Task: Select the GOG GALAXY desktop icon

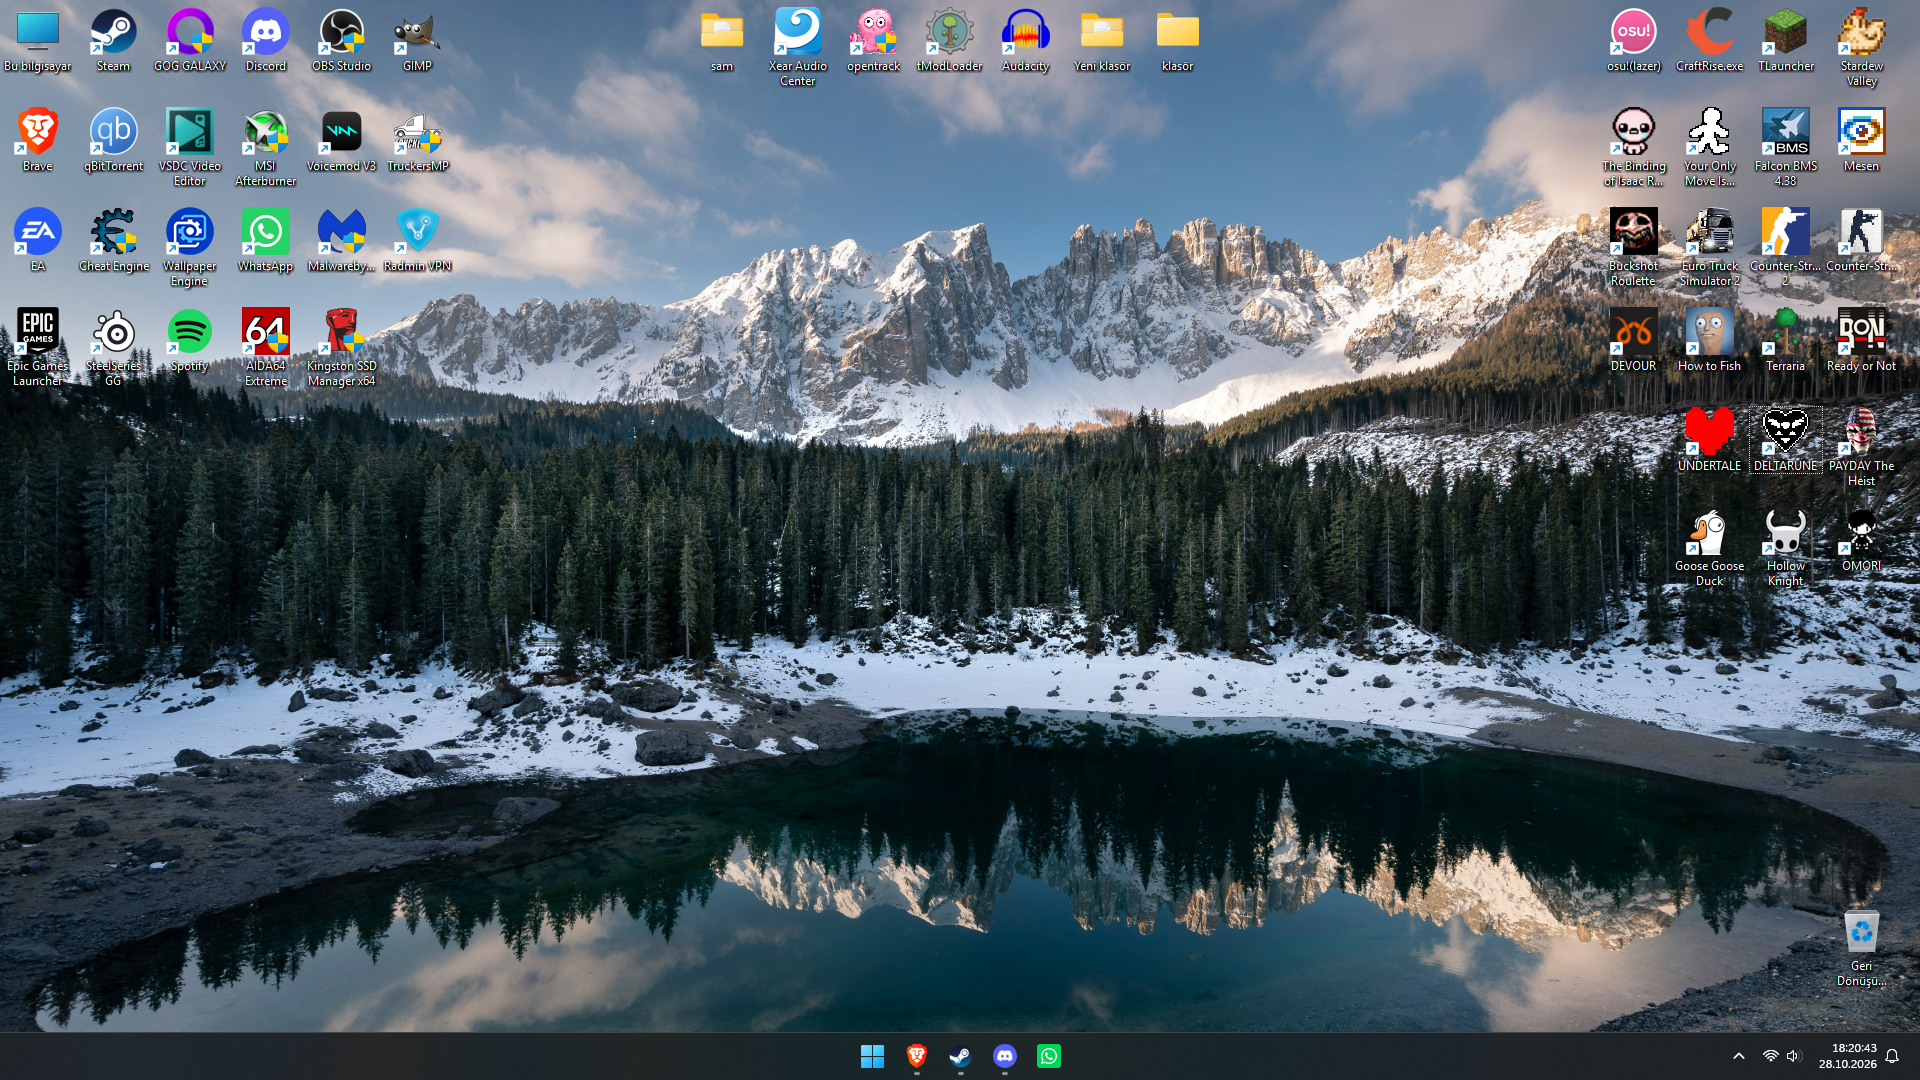Action: 190,41
